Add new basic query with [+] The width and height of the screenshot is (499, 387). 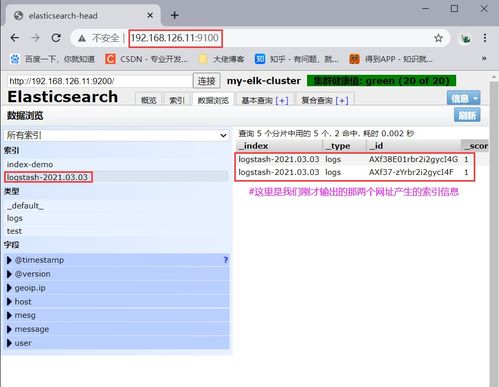coord(282,101)
